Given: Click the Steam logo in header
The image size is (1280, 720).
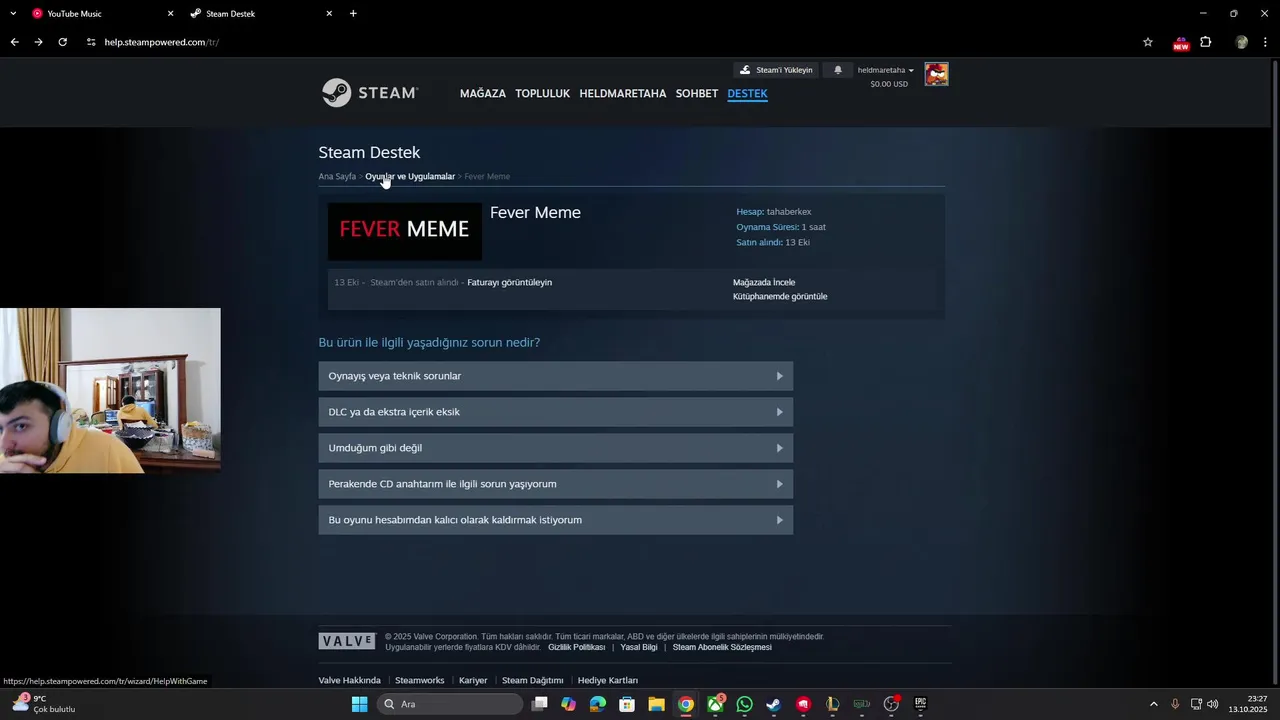Looking at the screenshot, I should point(369,93).
